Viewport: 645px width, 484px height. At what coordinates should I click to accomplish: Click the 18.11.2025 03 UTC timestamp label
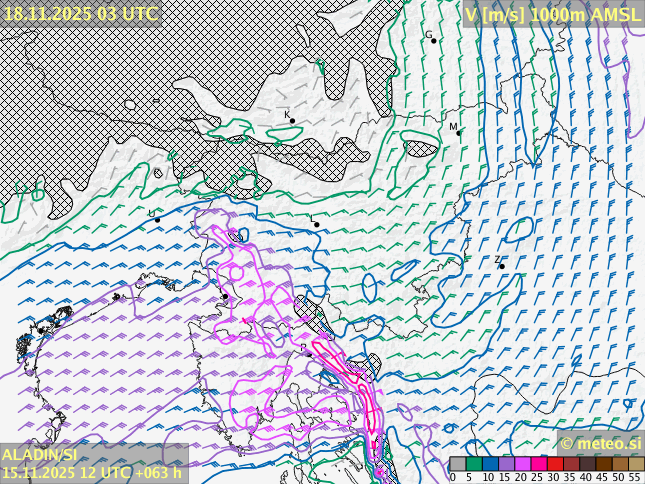point(80,13)
